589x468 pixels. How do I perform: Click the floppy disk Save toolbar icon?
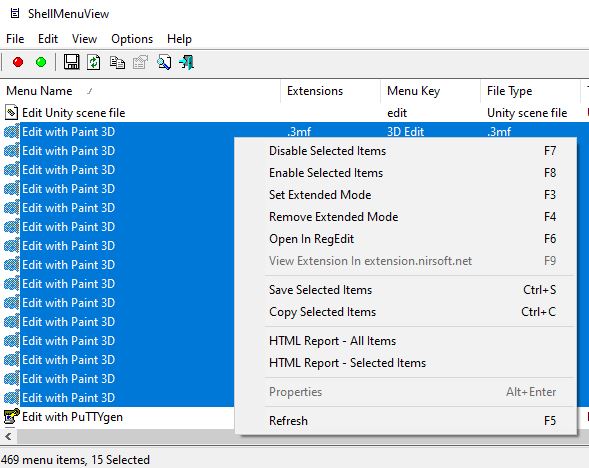[x=71, y=62]
